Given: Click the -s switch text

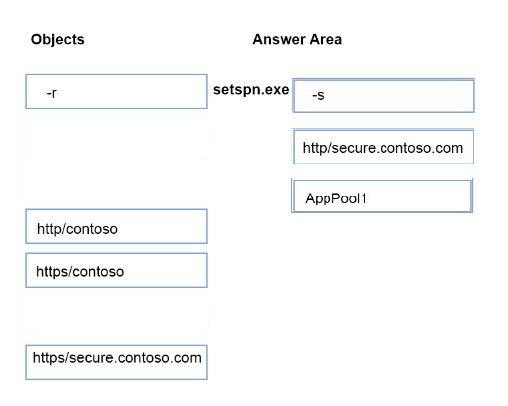Looking at the screenshot, I should 318,95.
